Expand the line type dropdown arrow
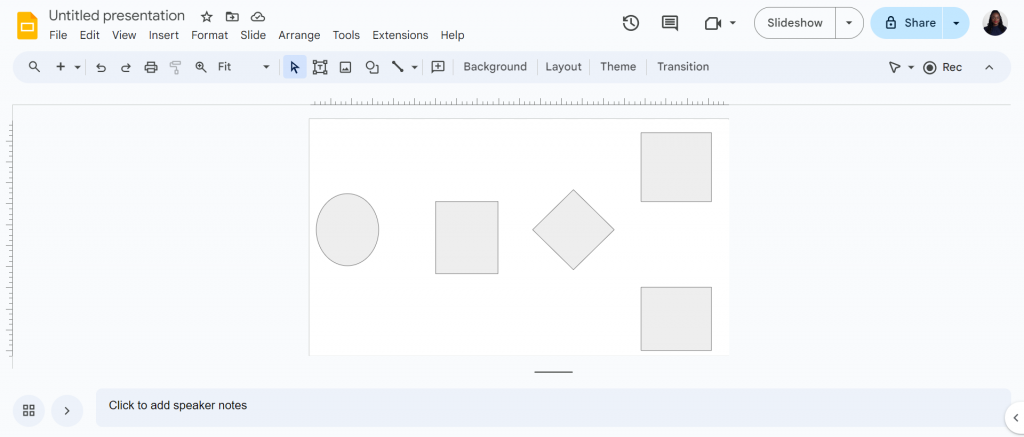 pos(415,67)
